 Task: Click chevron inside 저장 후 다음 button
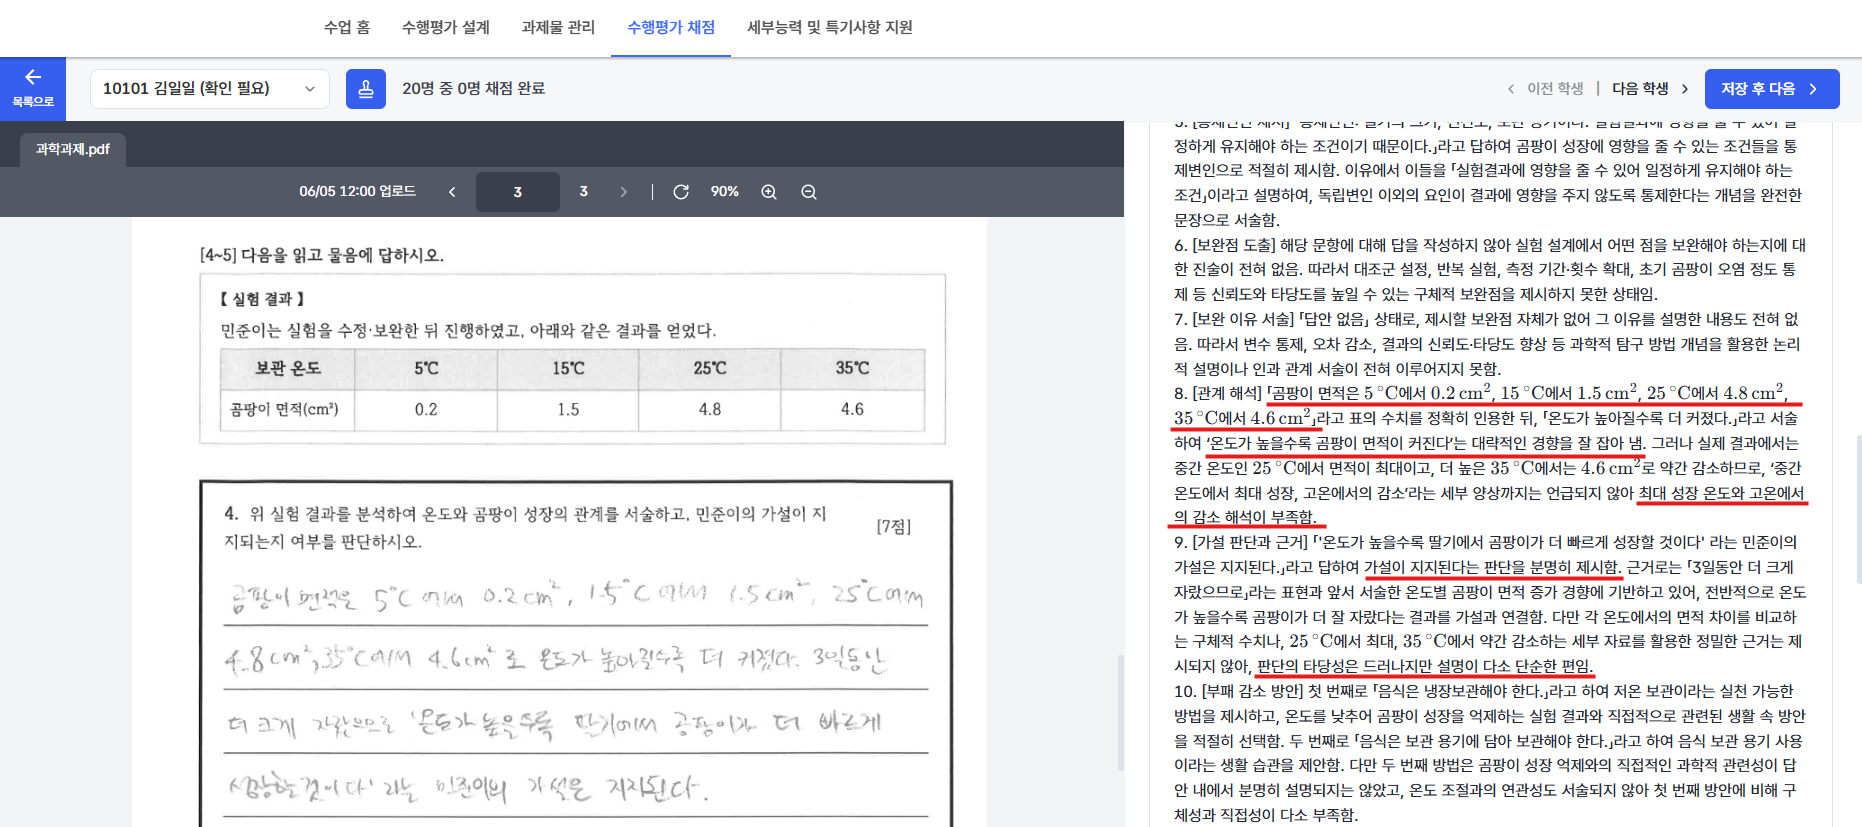pyautogui.click(x=1814, y=89)
